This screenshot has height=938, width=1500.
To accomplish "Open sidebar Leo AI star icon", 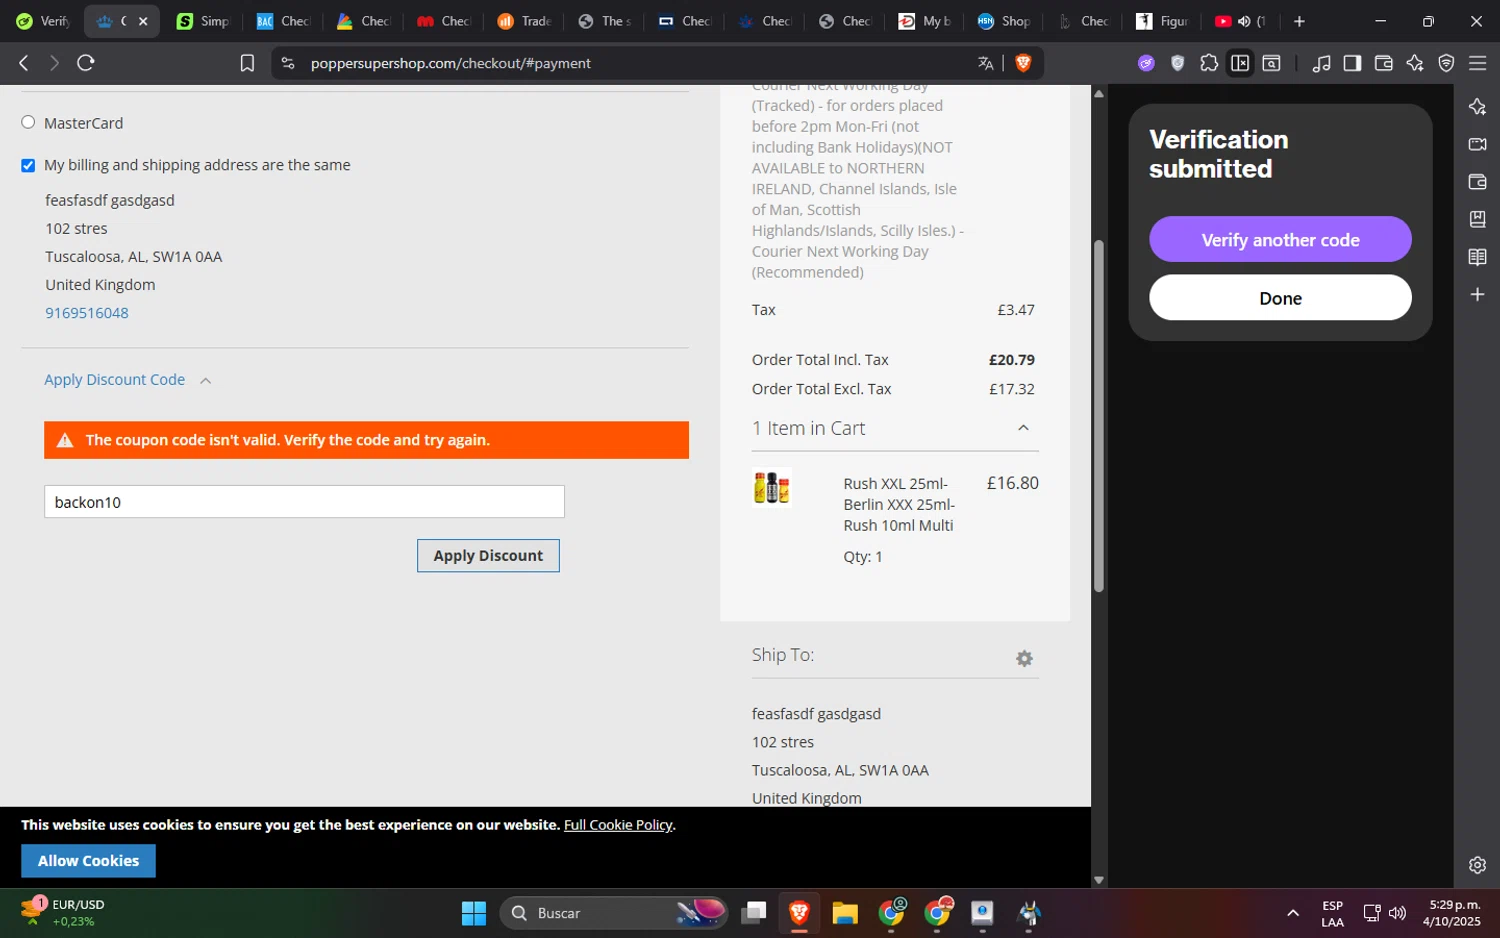I will pos(1477,107).
